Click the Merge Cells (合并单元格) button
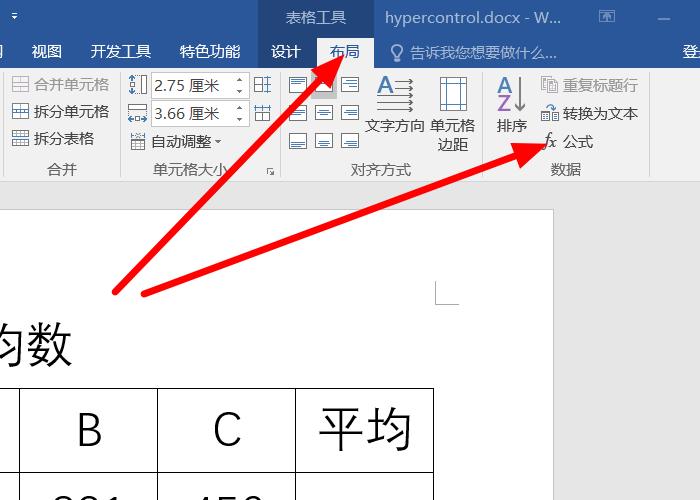 point(60,84)
